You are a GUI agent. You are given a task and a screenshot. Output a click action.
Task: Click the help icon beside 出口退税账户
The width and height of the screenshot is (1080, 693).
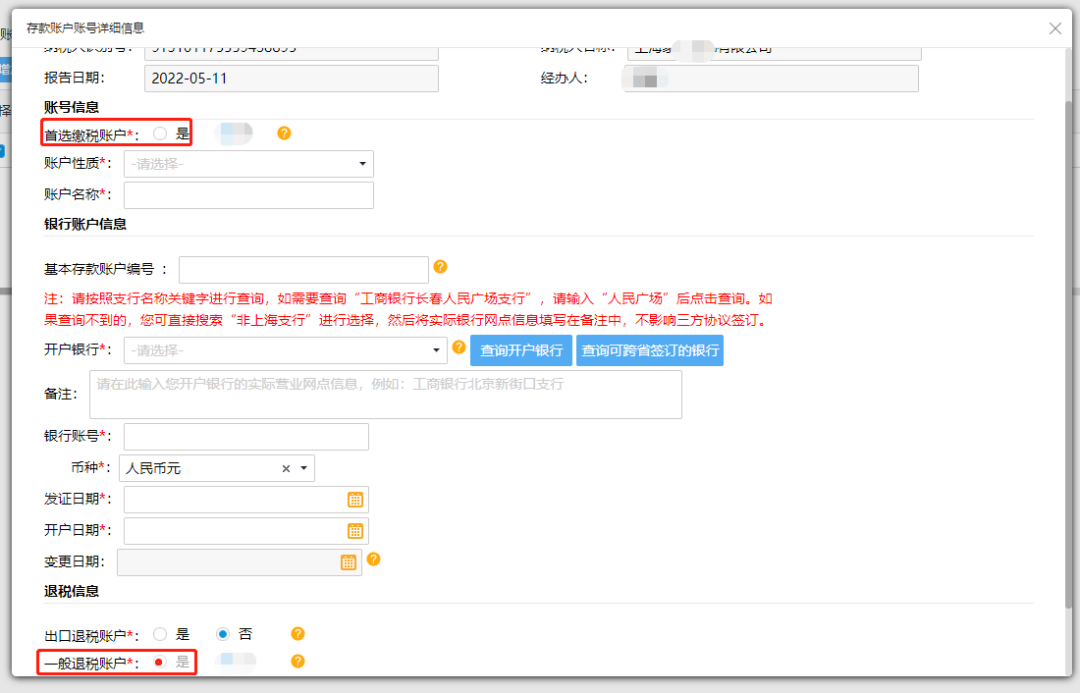297,633
